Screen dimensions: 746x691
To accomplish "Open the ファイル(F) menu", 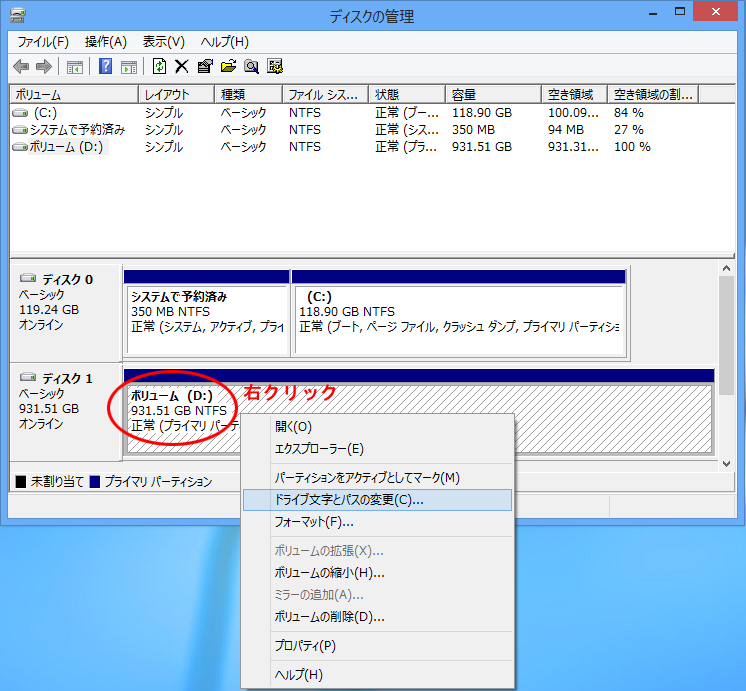I will [x=43, y=42].
